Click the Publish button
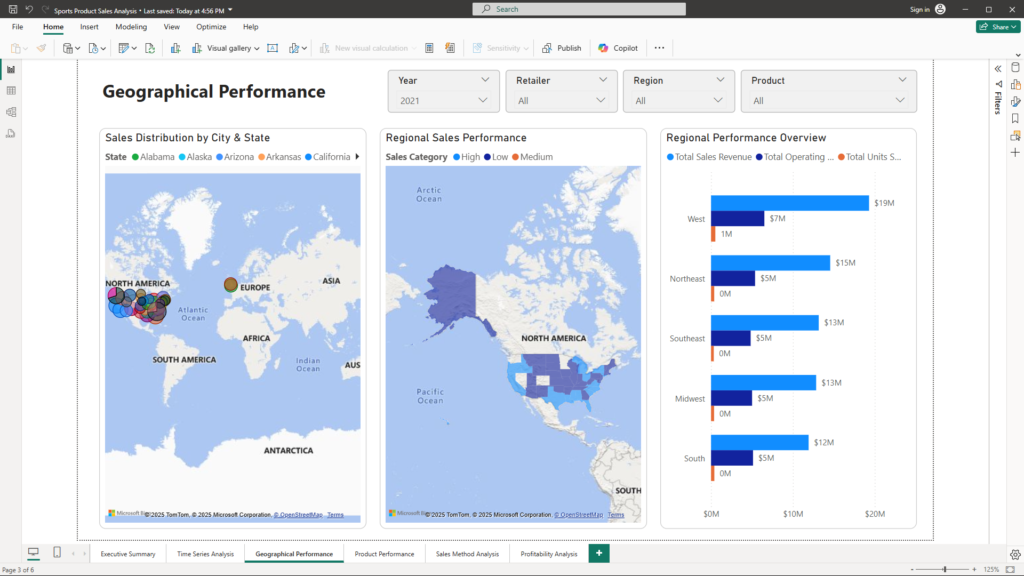 click(561, 48)
